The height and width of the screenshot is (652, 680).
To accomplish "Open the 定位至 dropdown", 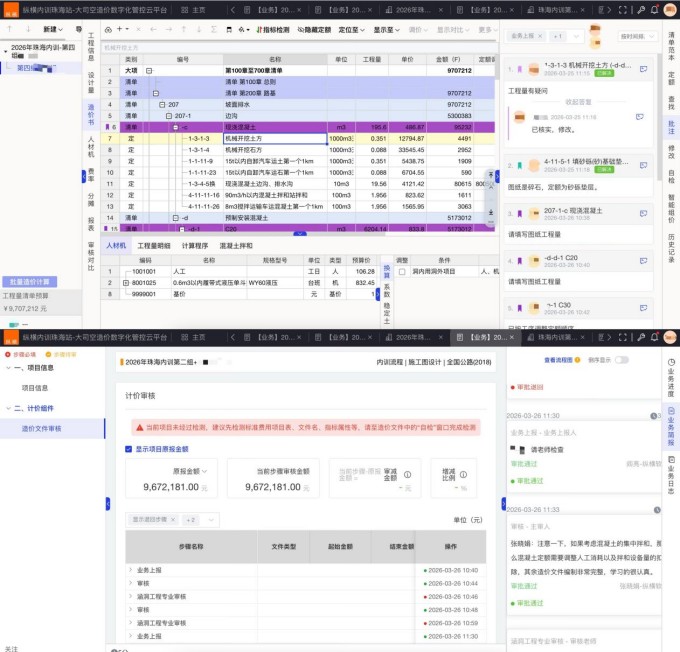I will (x=352, y=30).
